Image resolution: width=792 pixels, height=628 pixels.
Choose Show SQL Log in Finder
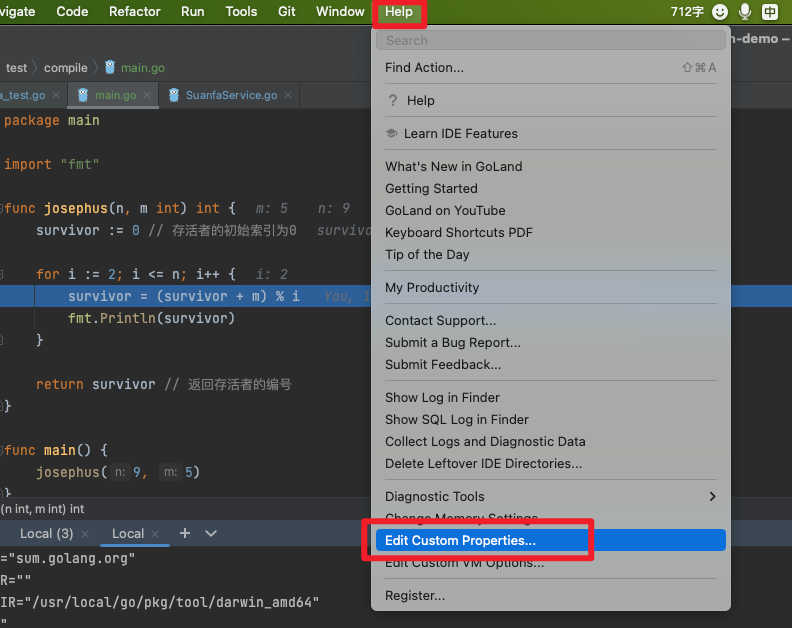coord(551,420)
